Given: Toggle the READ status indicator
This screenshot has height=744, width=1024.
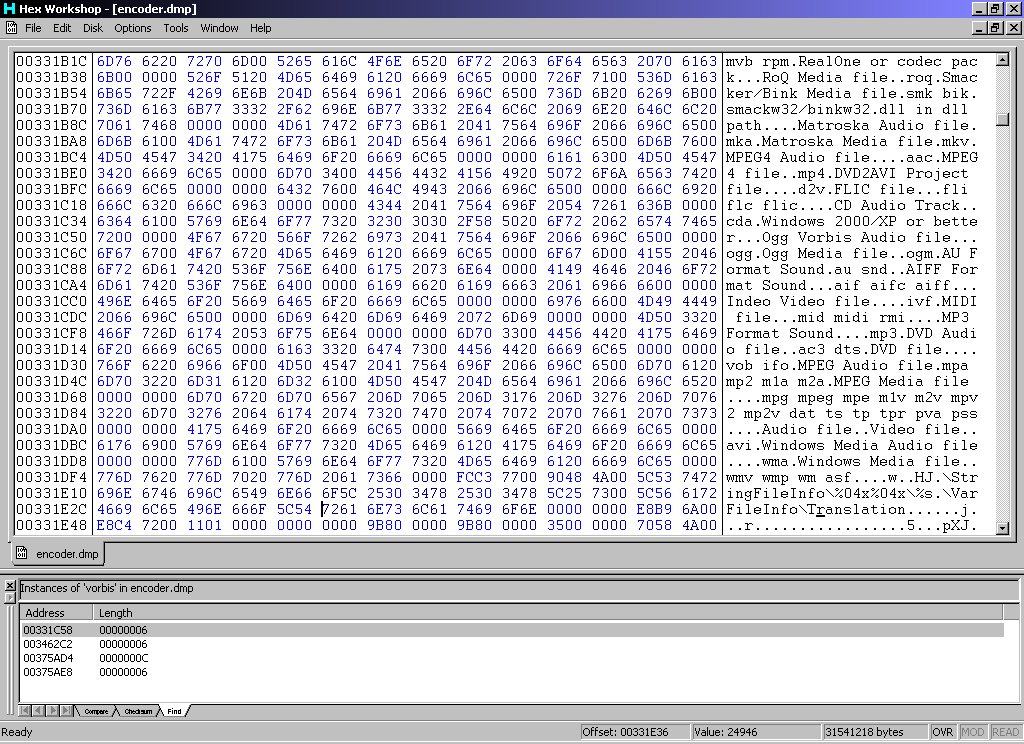Looking at the screenshot, I should 1004,732.
